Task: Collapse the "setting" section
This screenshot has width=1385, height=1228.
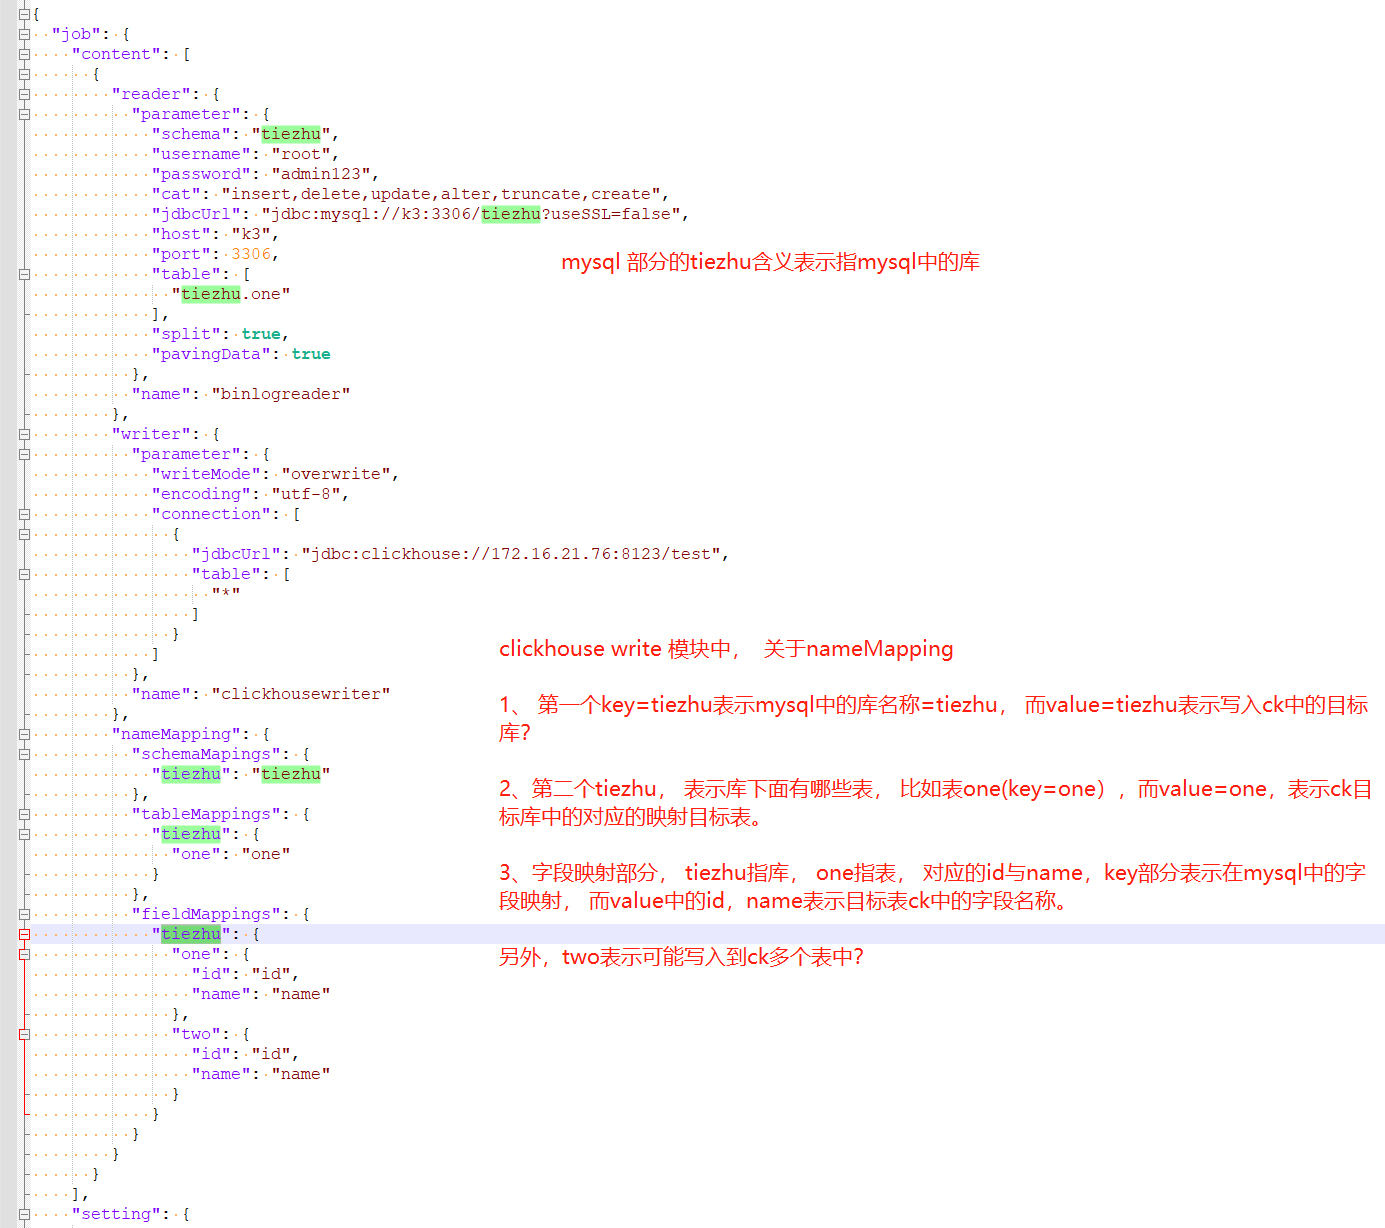Action: (x=24, y=1213)
